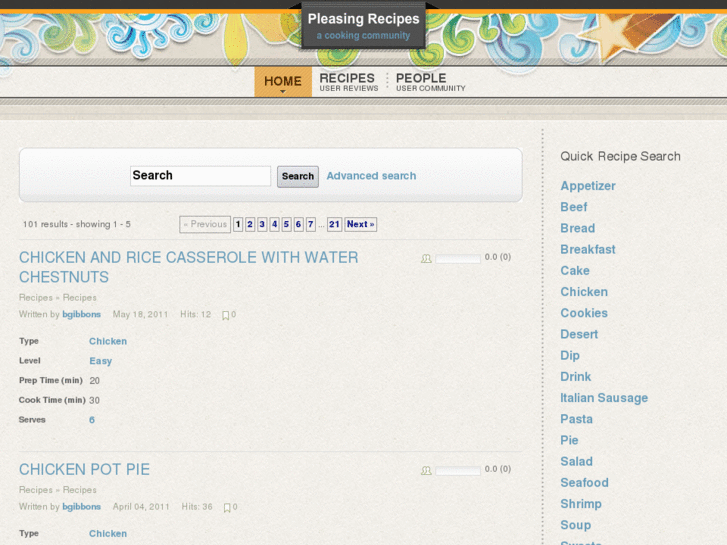Select Pasta in Quick Recipe Search

click(576, 419)
